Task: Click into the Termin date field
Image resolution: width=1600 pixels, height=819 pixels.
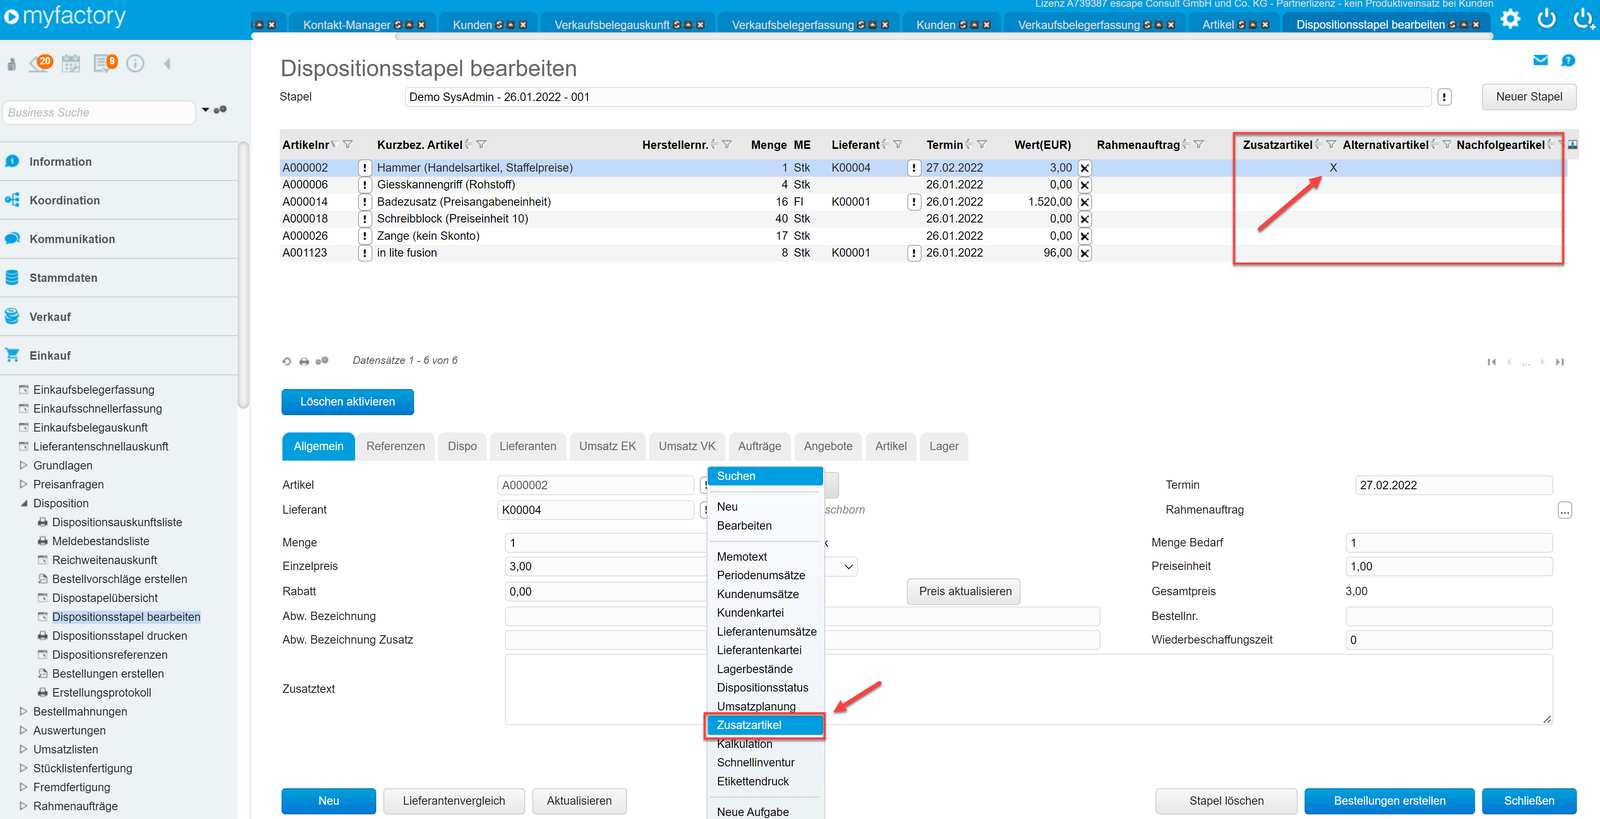Action: tap(1454, 486)
